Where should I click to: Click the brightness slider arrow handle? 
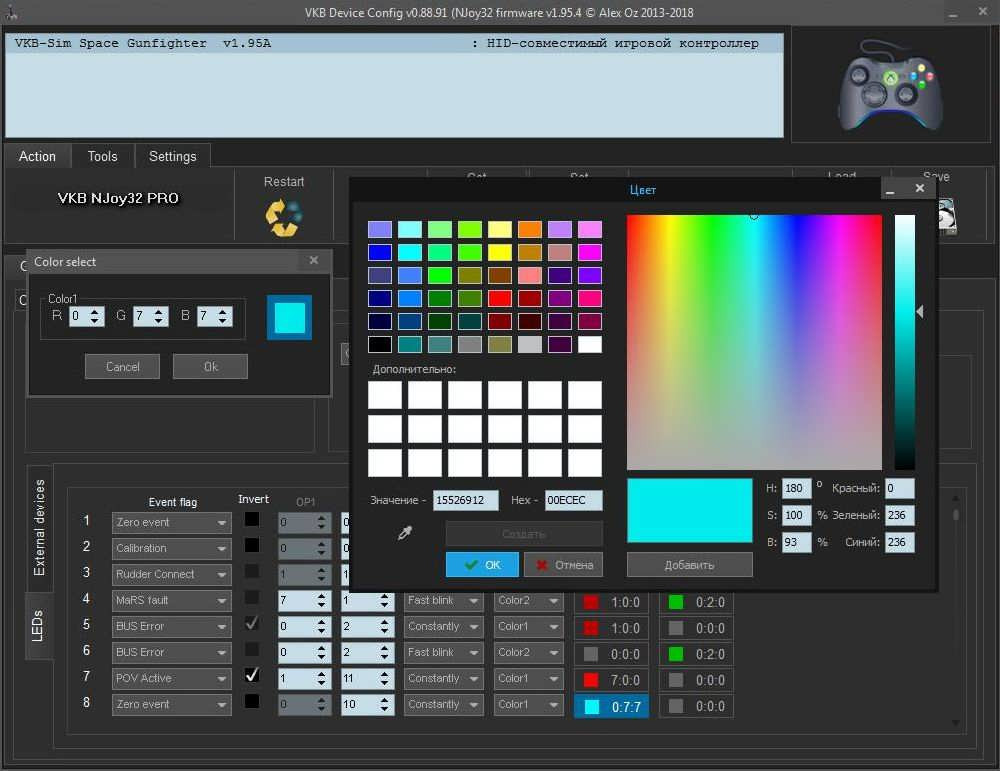(920, 311)
